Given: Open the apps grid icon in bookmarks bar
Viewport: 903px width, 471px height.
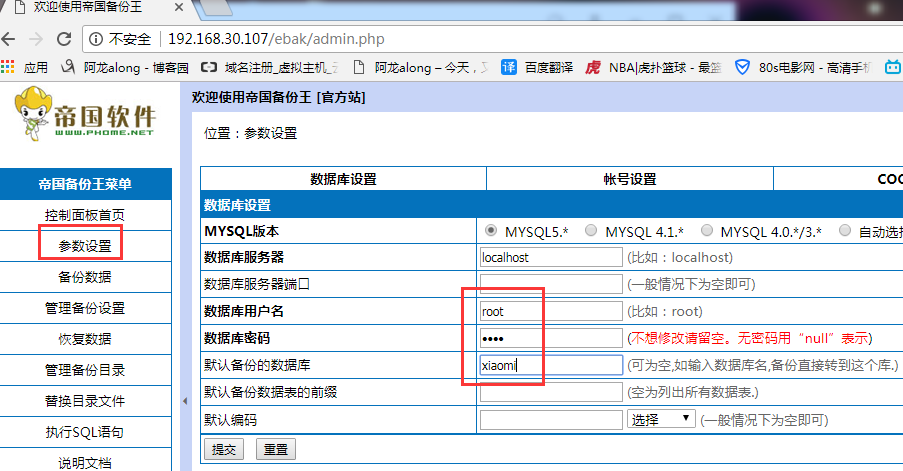Looking at the screenshot, I should click(9, 68).
